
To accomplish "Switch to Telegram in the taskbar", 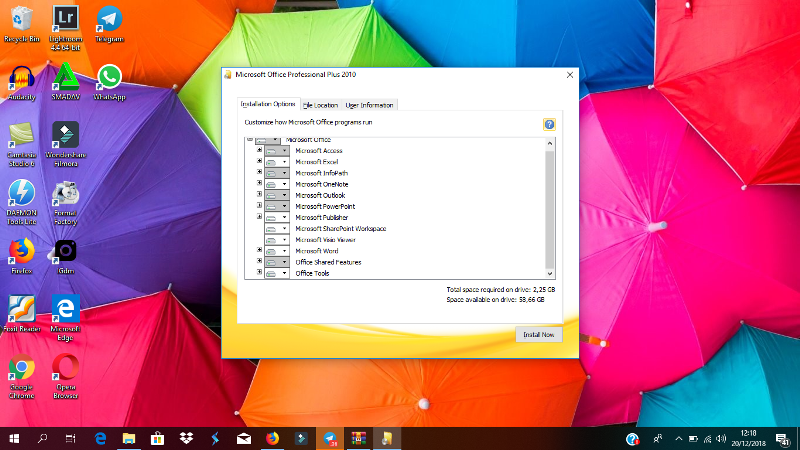I will [x=330, y=438].
